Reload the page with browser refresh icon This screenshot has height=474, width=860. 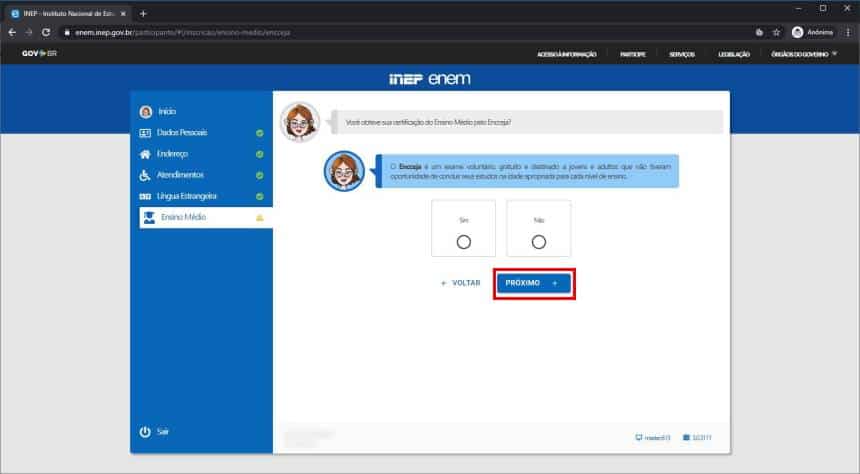(46, 32)
